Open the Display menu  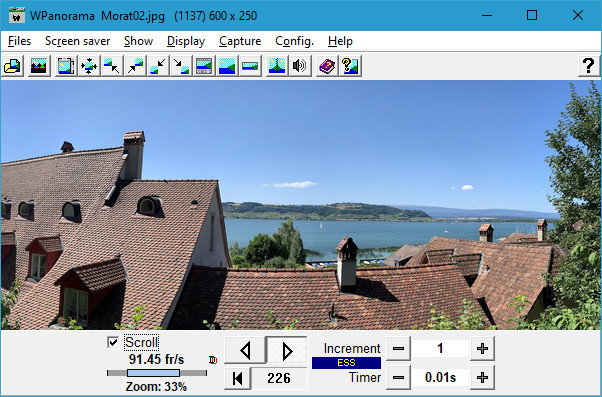click(186, 41)
